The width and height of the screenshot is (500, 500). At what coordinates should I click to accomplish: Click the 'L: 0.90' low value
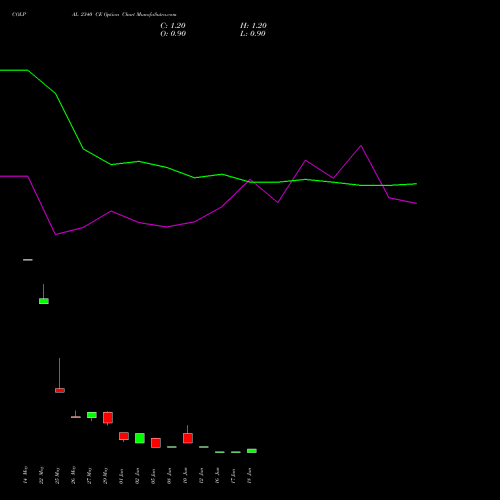pyautogui.click(x=253, y=34)
